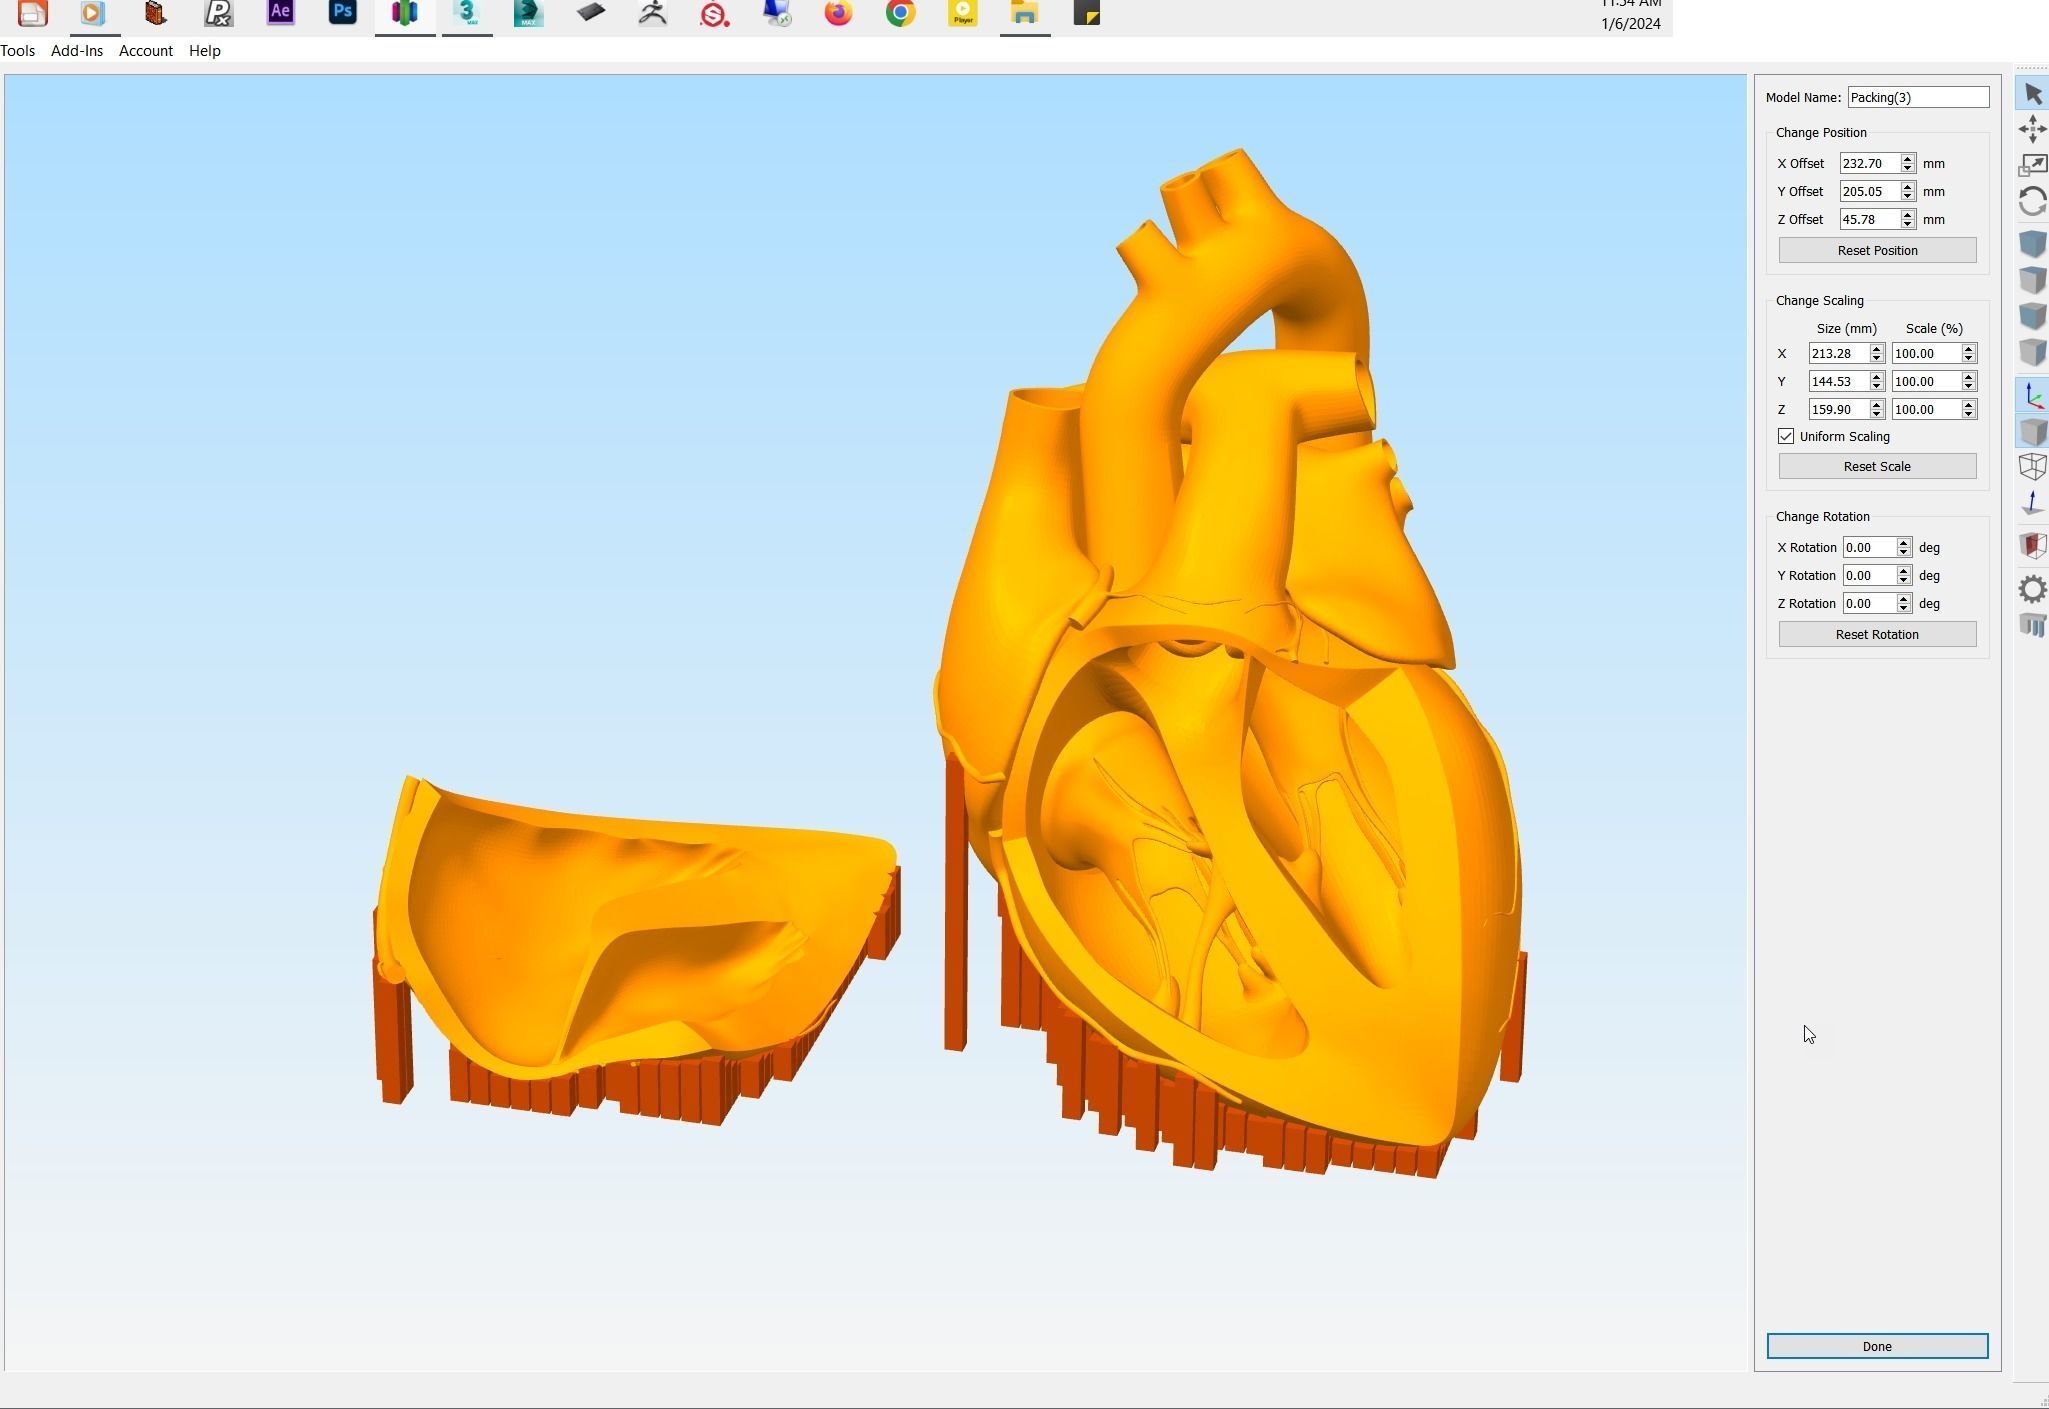Click into the Y Offset value field
Viewport: 2049px width, 1409px height.
click(x=1870, y=191)
